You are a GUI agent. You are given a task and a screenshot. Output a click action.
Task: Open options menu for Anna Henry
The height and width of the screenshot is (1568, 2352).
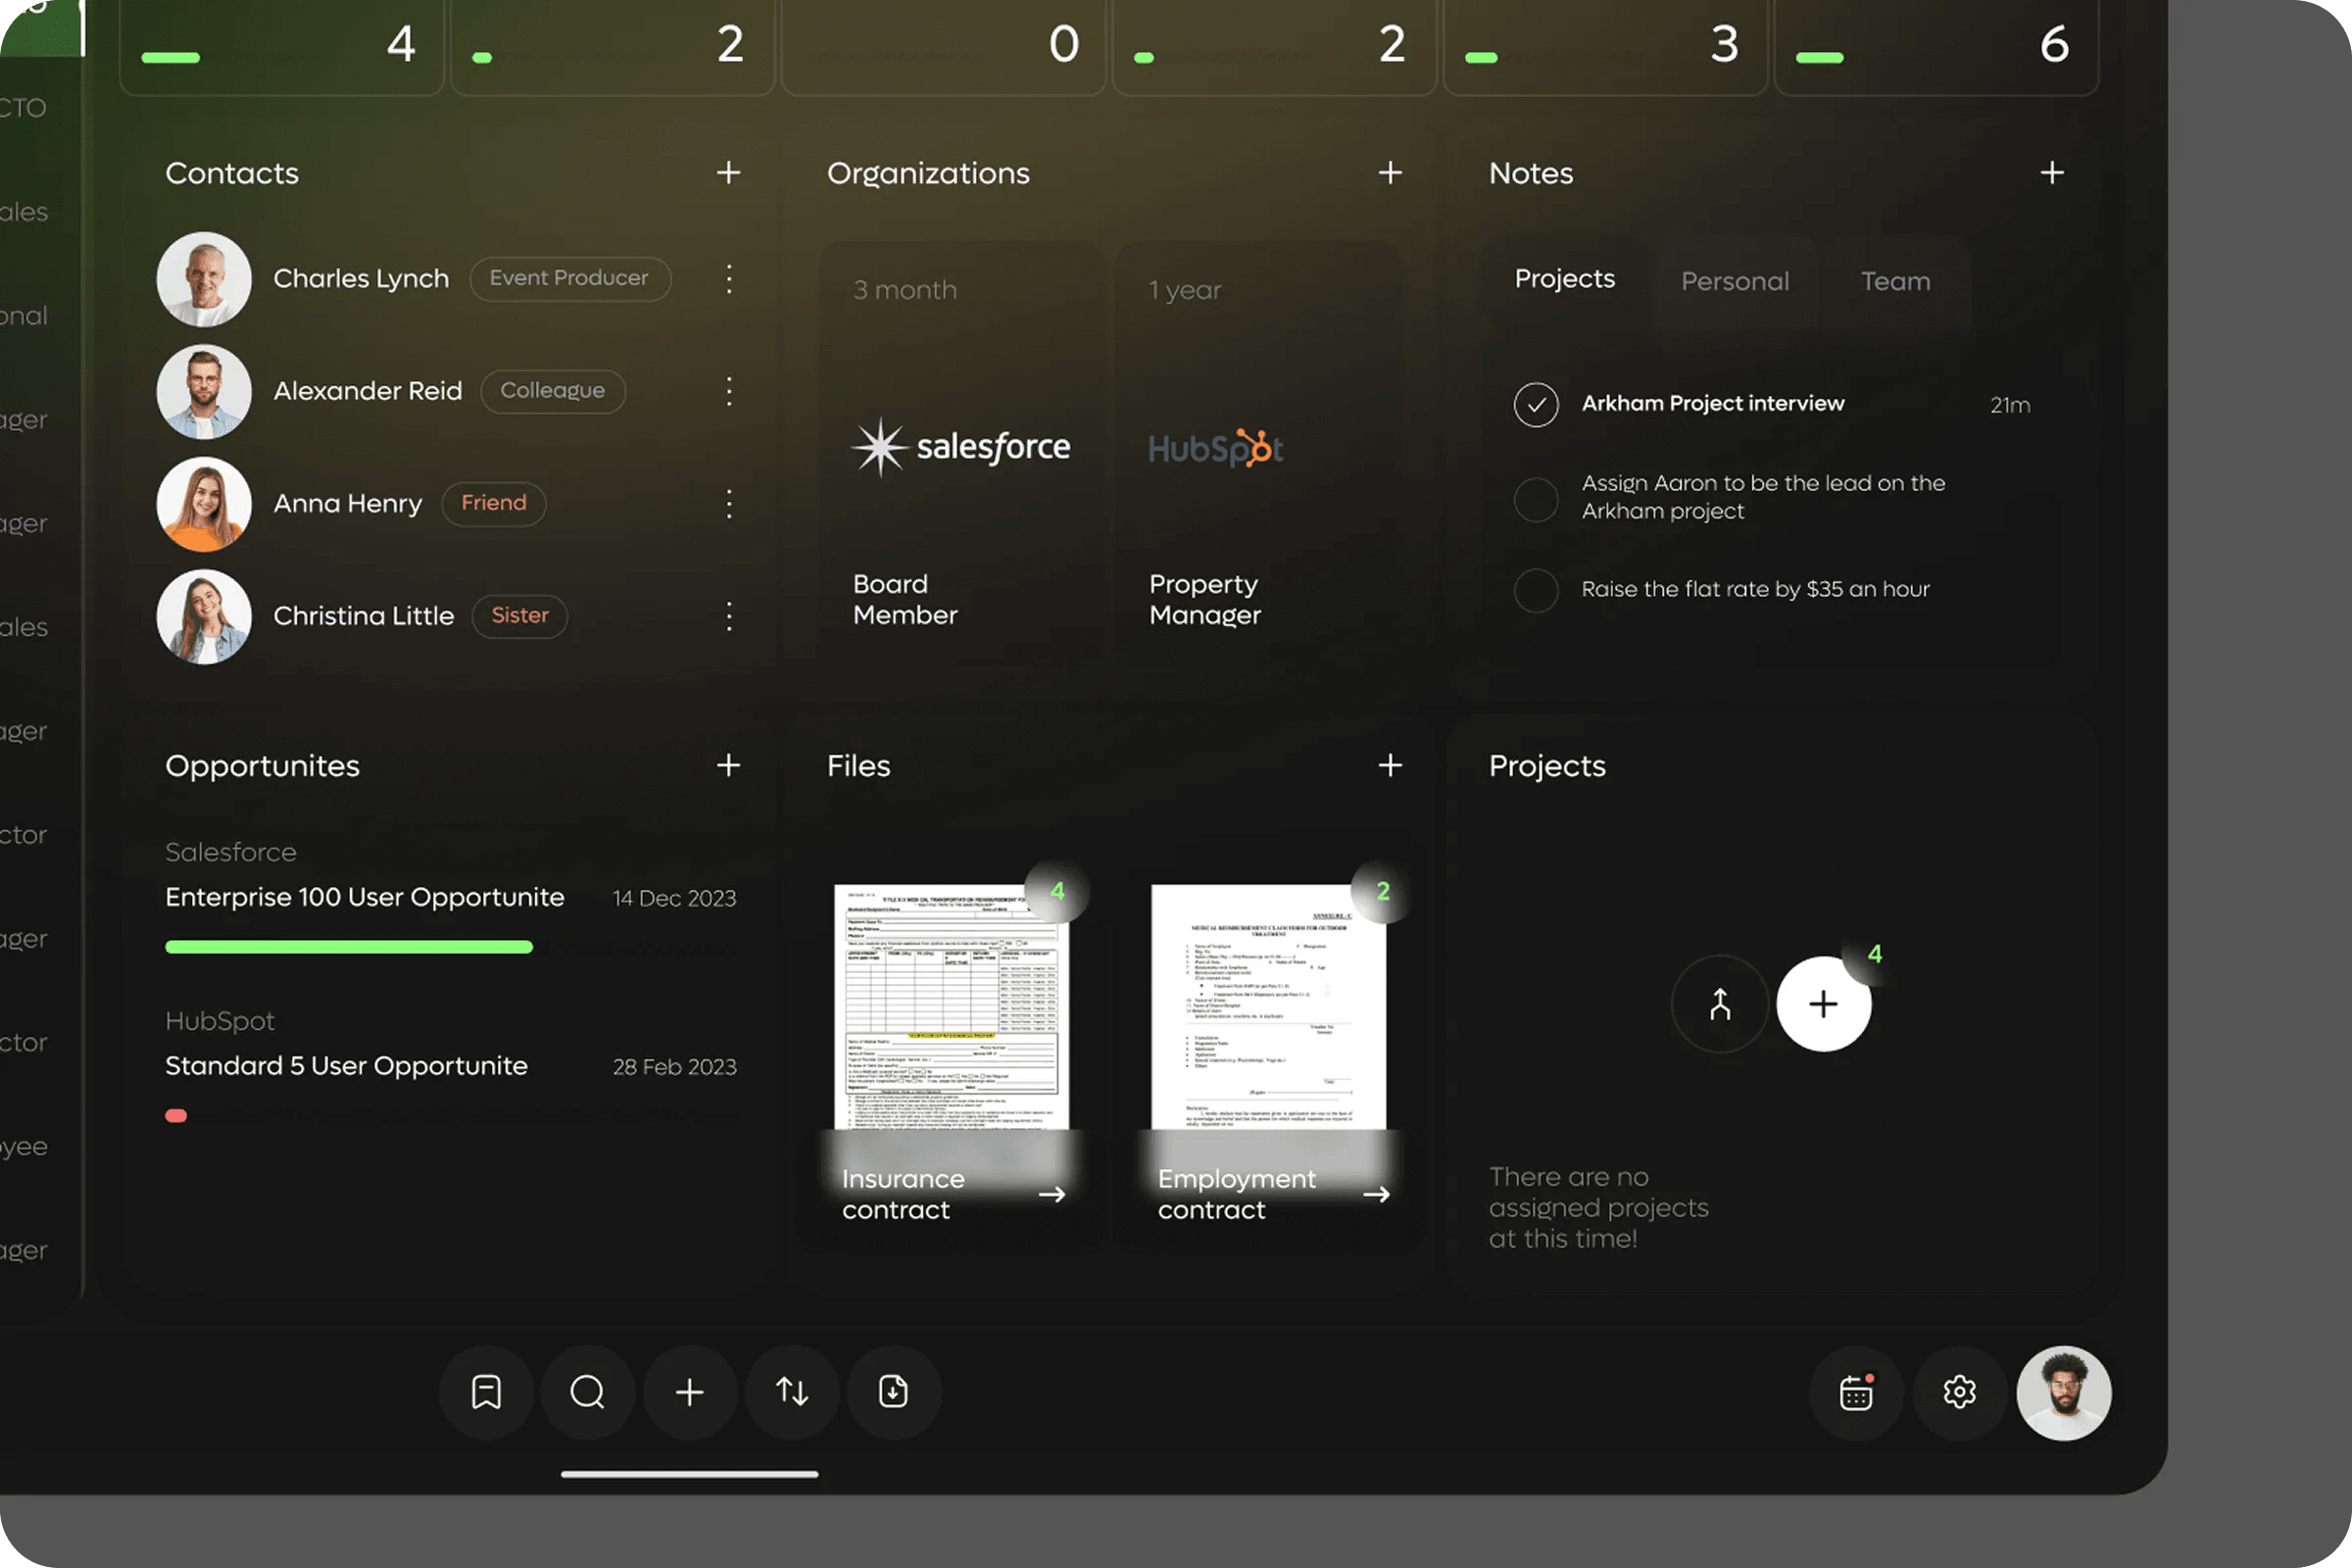point(729,503)
